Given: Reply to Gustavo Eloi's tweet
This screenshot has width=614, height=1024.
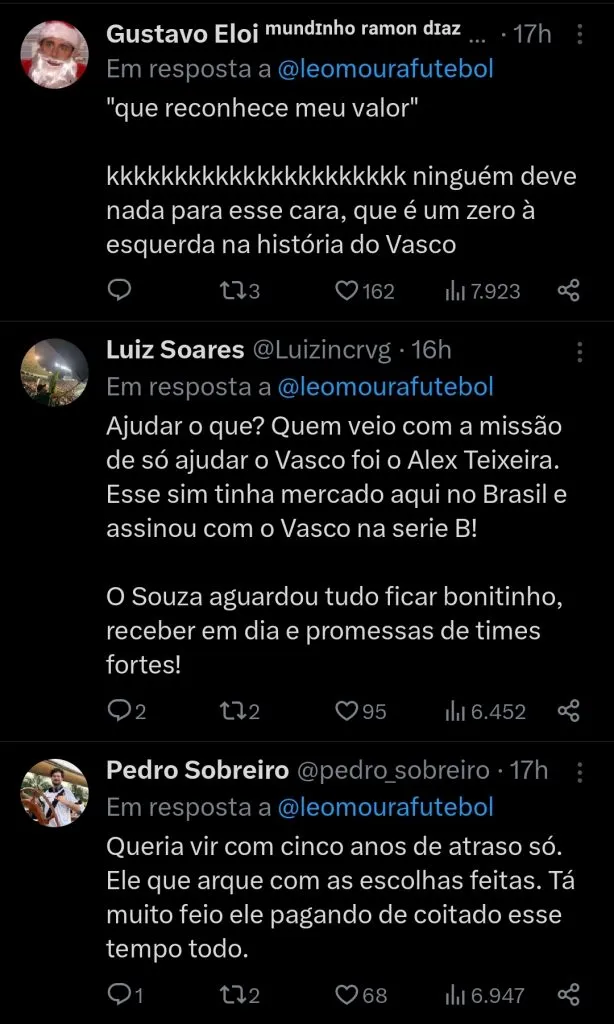Looking at the screenshot, I should [x=120, y=290].
